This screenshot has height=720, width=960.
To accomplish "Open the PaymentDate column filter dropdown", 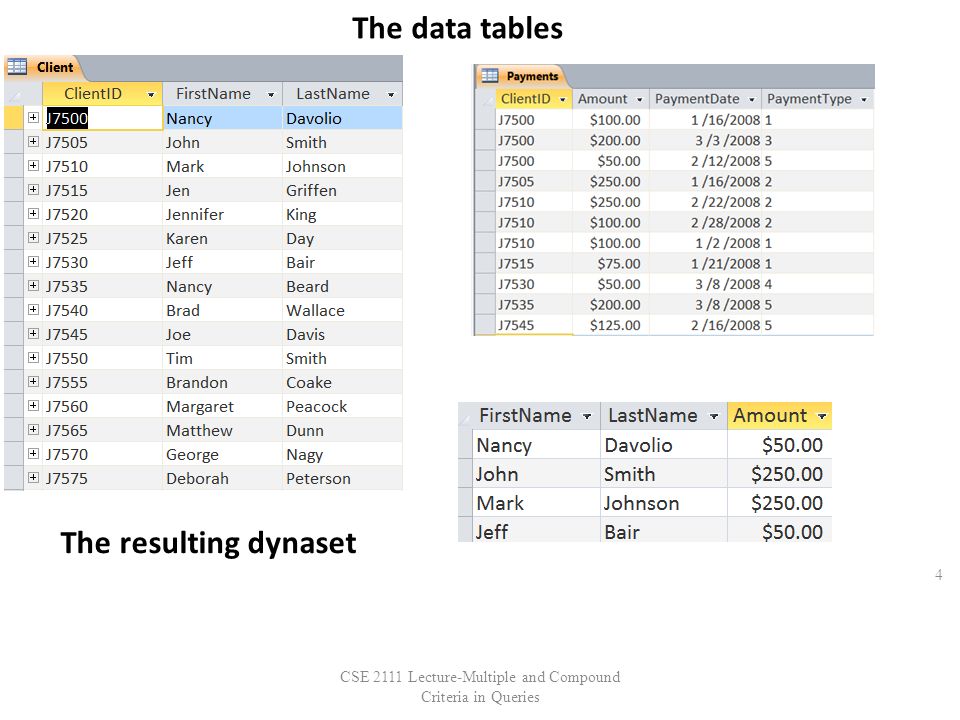I will click(x=752, y=99).
